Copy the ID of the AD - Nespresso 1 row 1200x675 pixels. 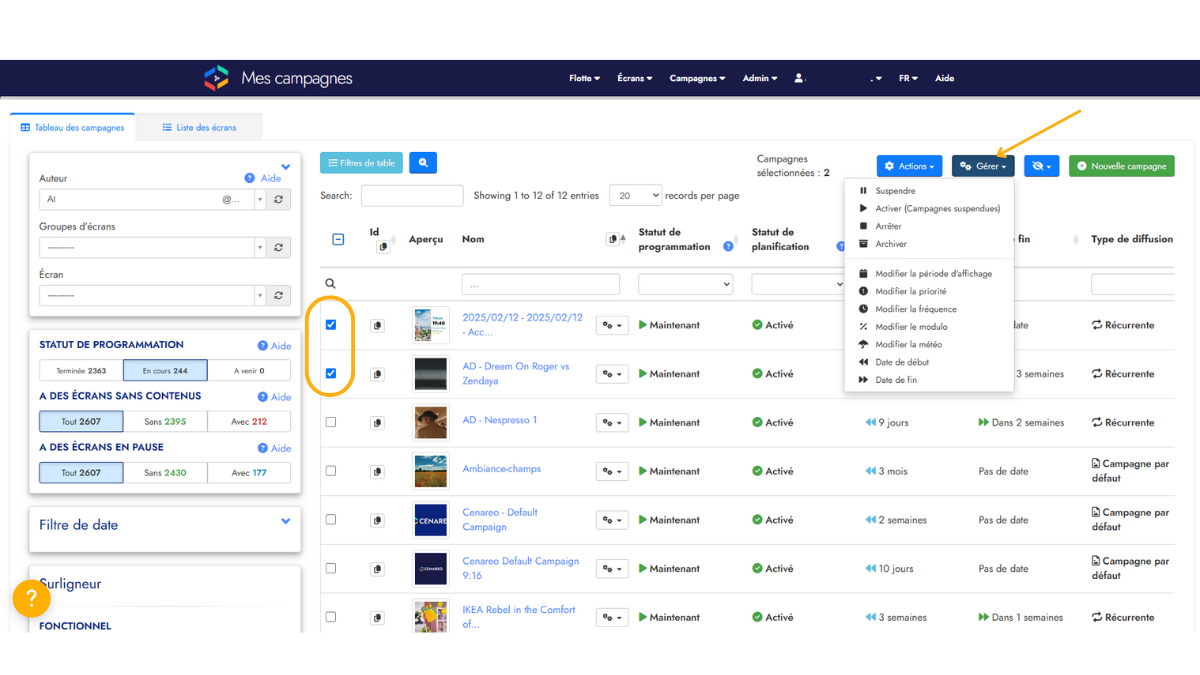(377, 423)
